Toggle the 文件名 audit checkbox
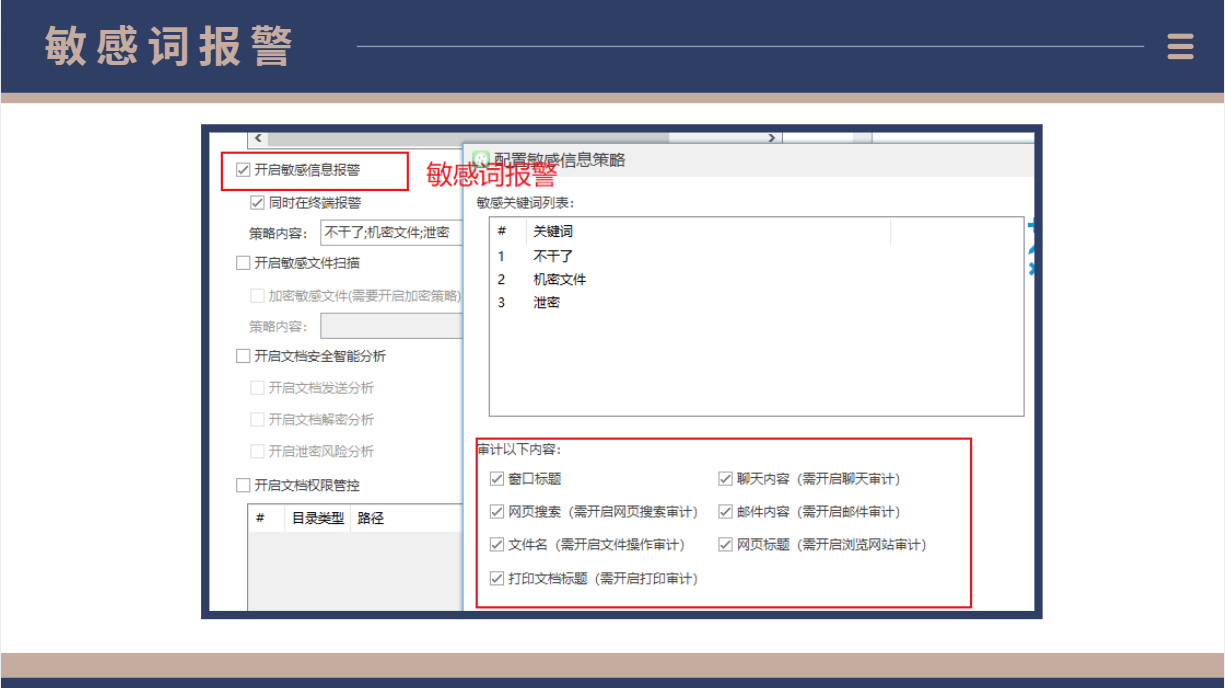1225x688 pixels. pos(497,545)
